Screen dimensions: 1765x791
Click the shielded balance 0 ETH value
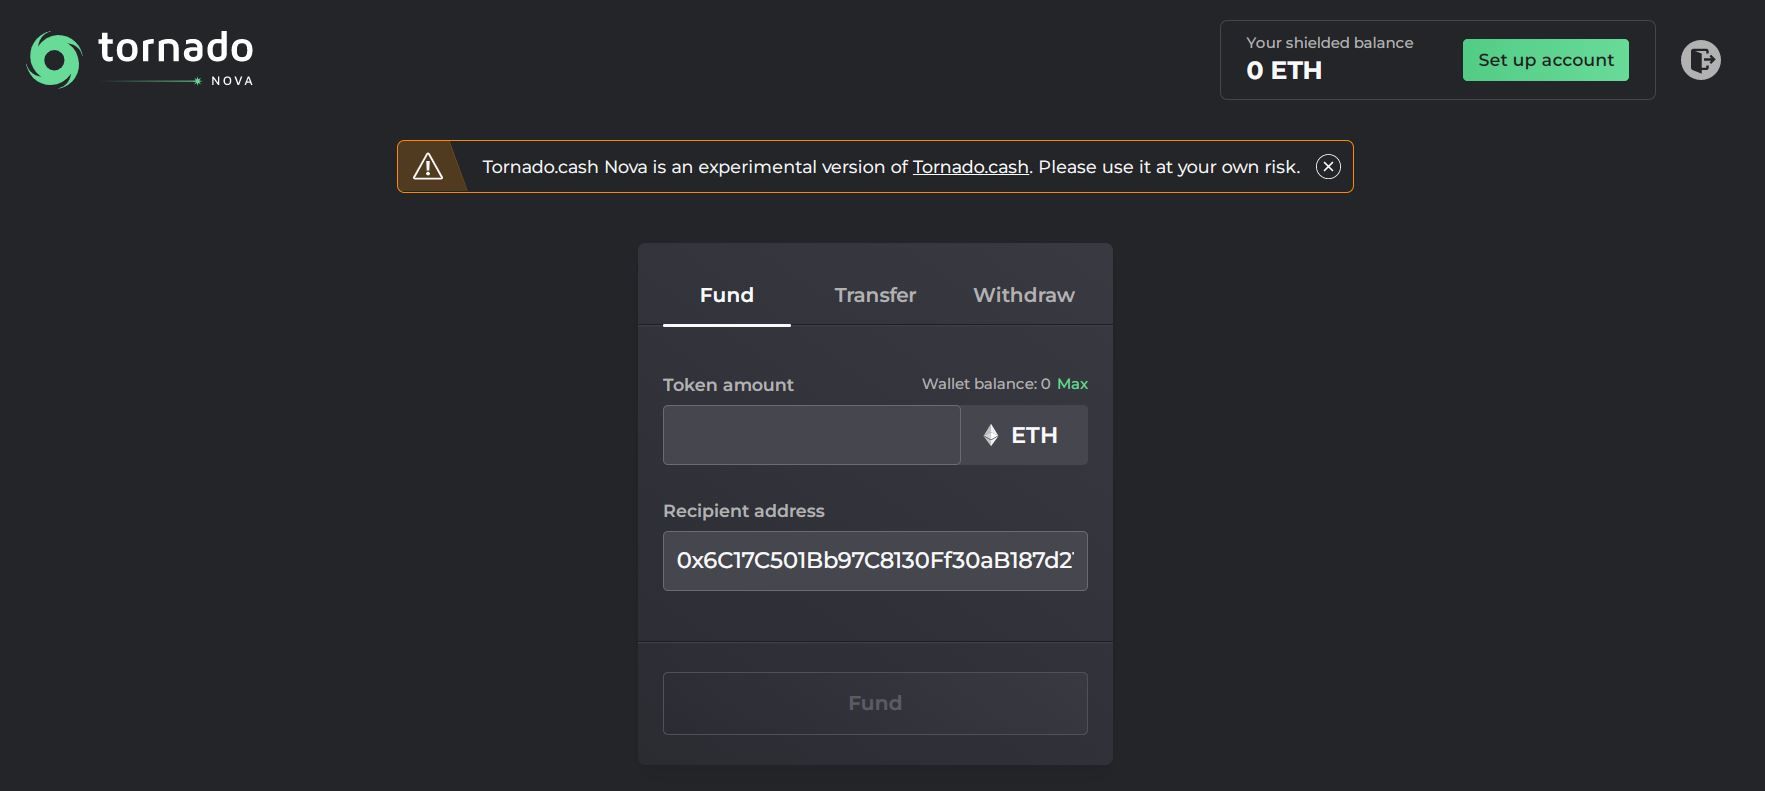(1284, 71)
